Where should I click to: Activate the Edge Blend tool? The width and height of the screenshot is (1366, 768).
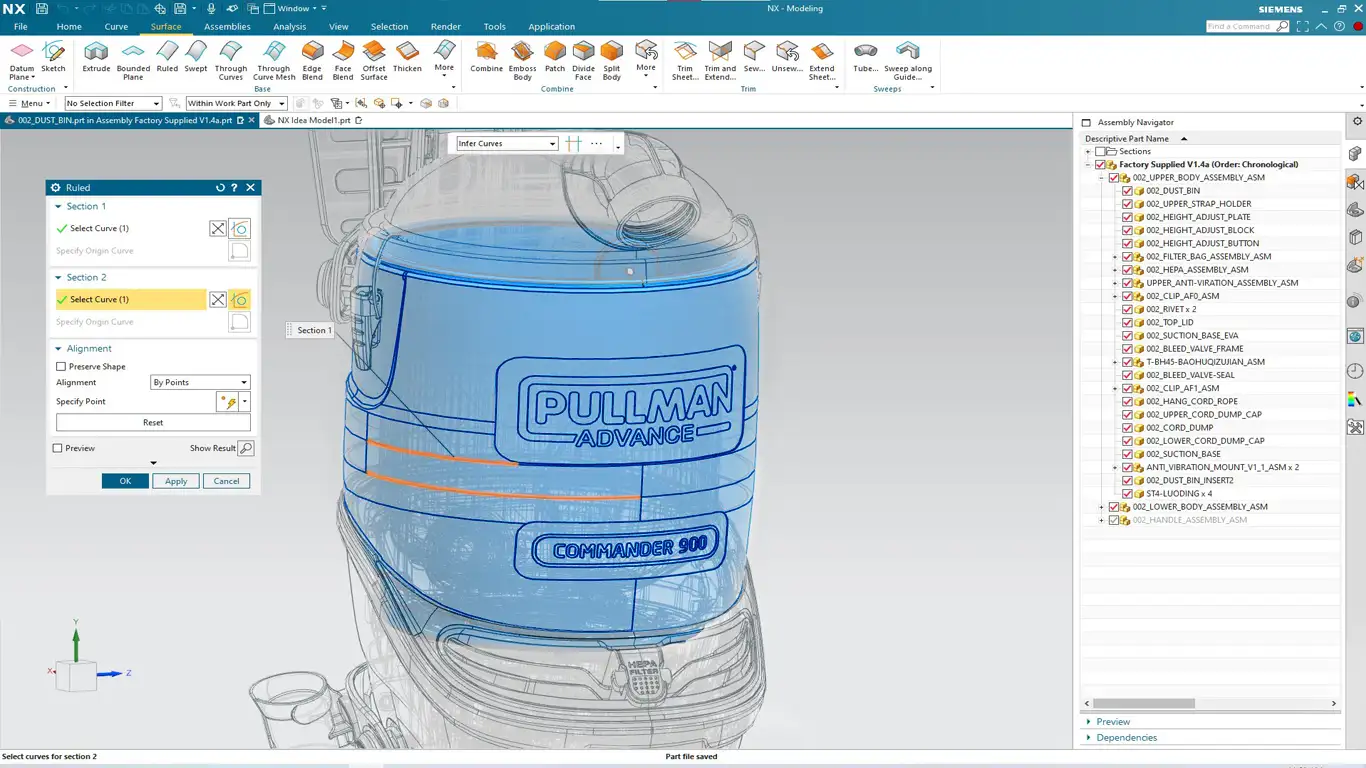coord(312,60)
